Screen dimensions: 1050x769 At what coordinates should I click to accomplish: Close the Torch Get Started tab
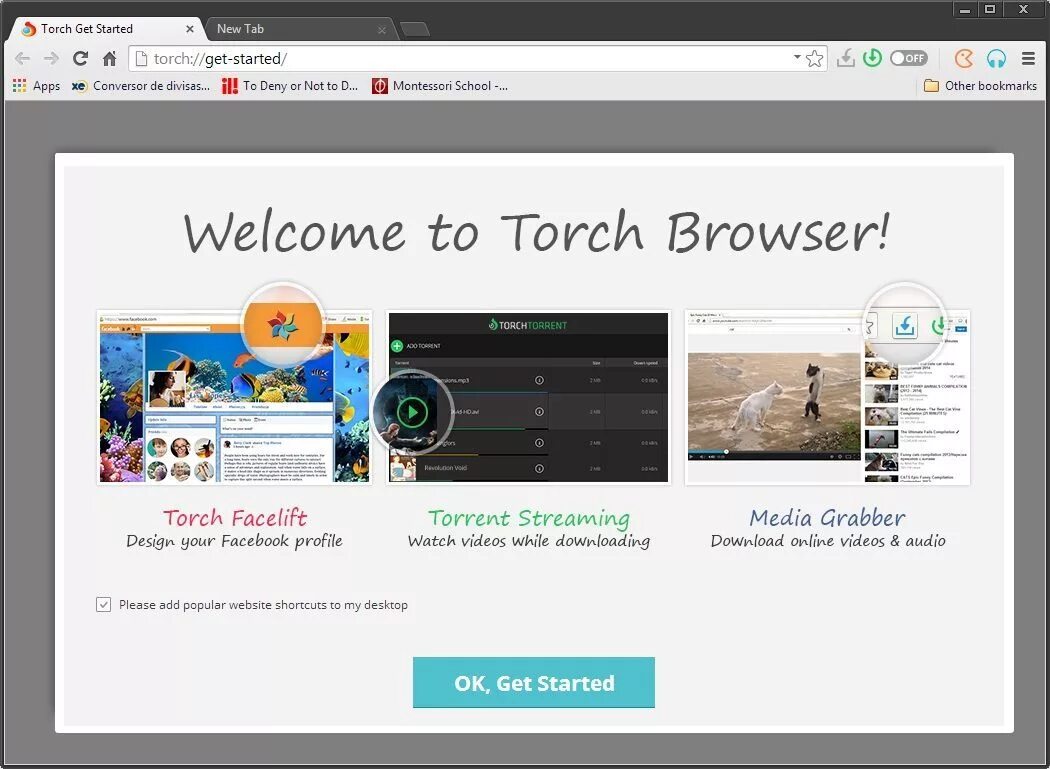[190, 29]
